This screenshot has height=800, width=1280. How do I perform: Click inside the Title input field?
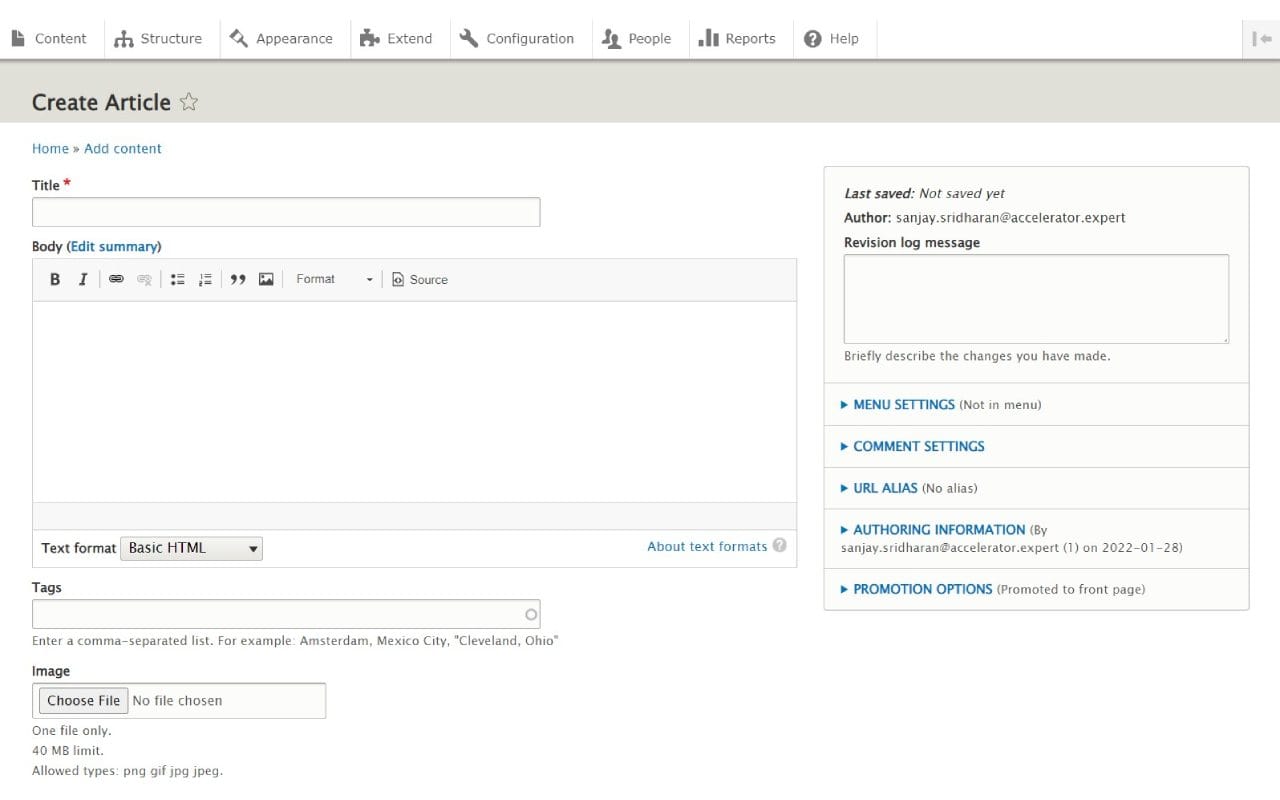point(285,211)
